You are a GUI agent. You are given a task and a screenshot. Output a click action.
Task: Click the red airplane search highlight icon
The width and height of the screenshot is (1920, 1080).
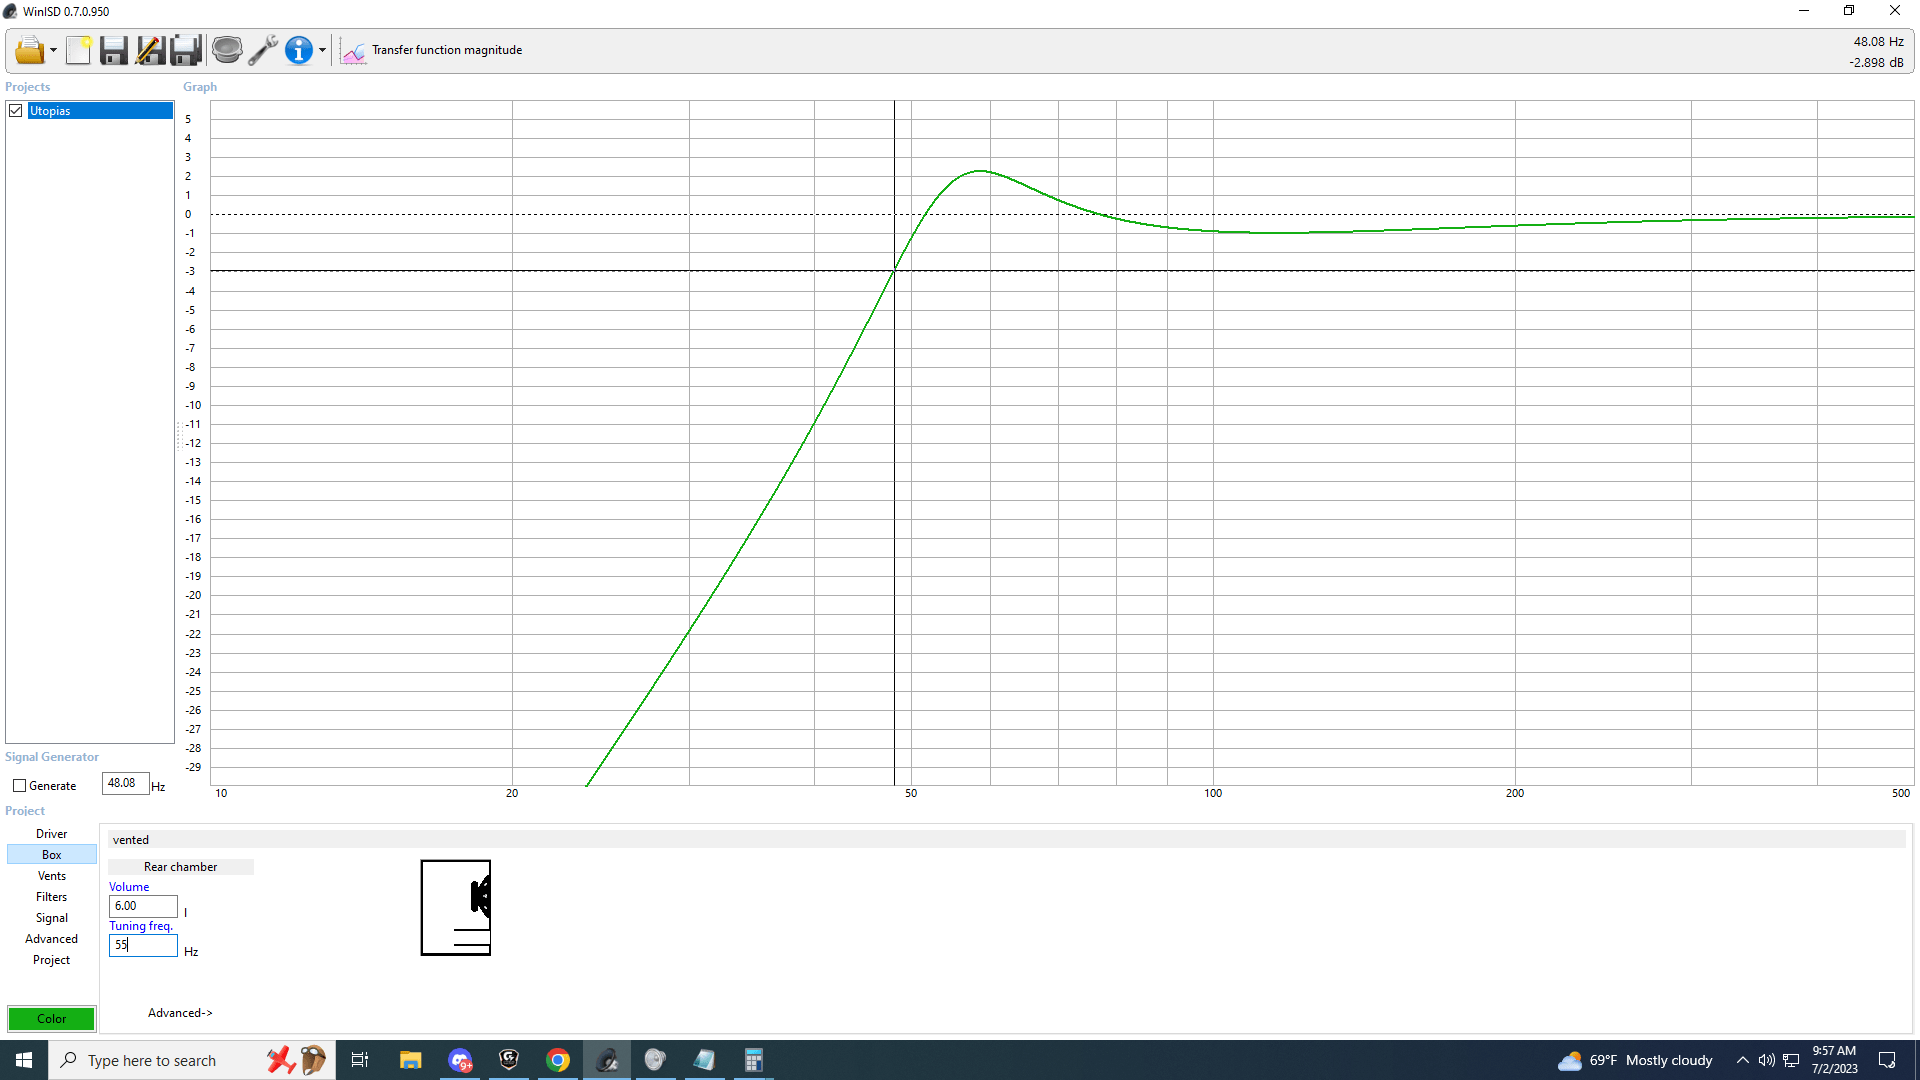pos(281,1060)
